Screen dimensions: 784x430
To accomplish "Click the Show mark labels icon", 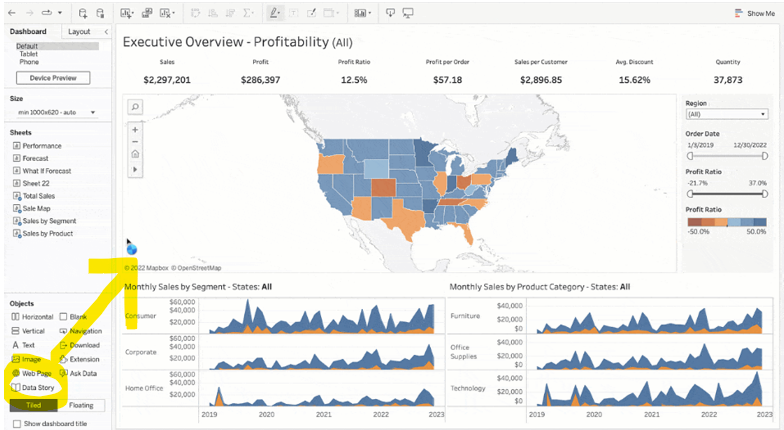I will pos(294,13).
